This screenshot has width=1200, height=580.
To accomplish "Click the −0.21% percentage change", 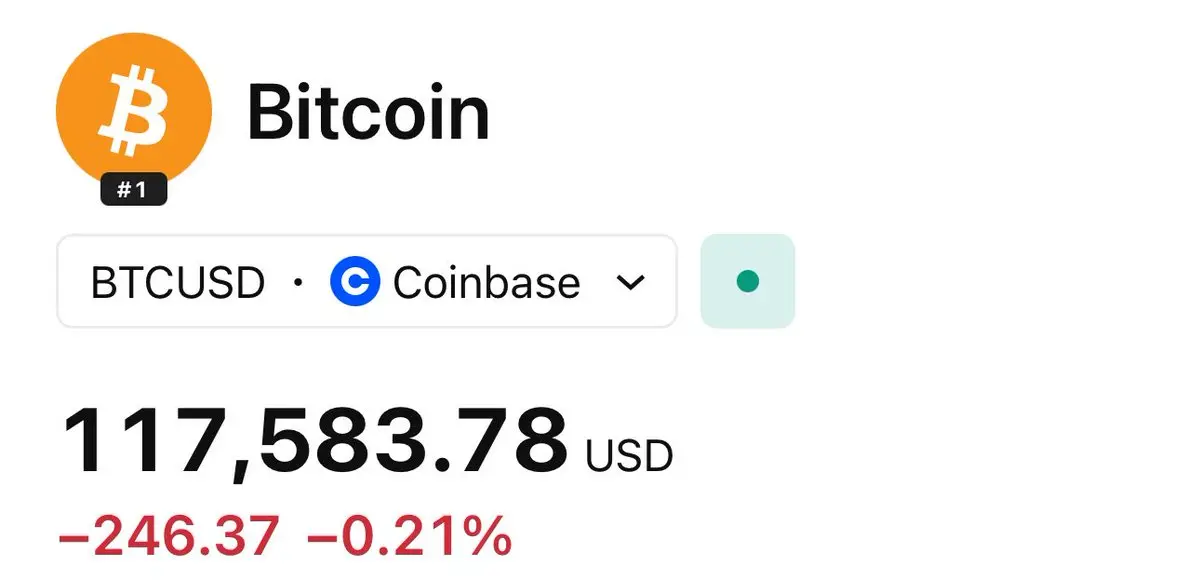I will click(x=410, y=536).
